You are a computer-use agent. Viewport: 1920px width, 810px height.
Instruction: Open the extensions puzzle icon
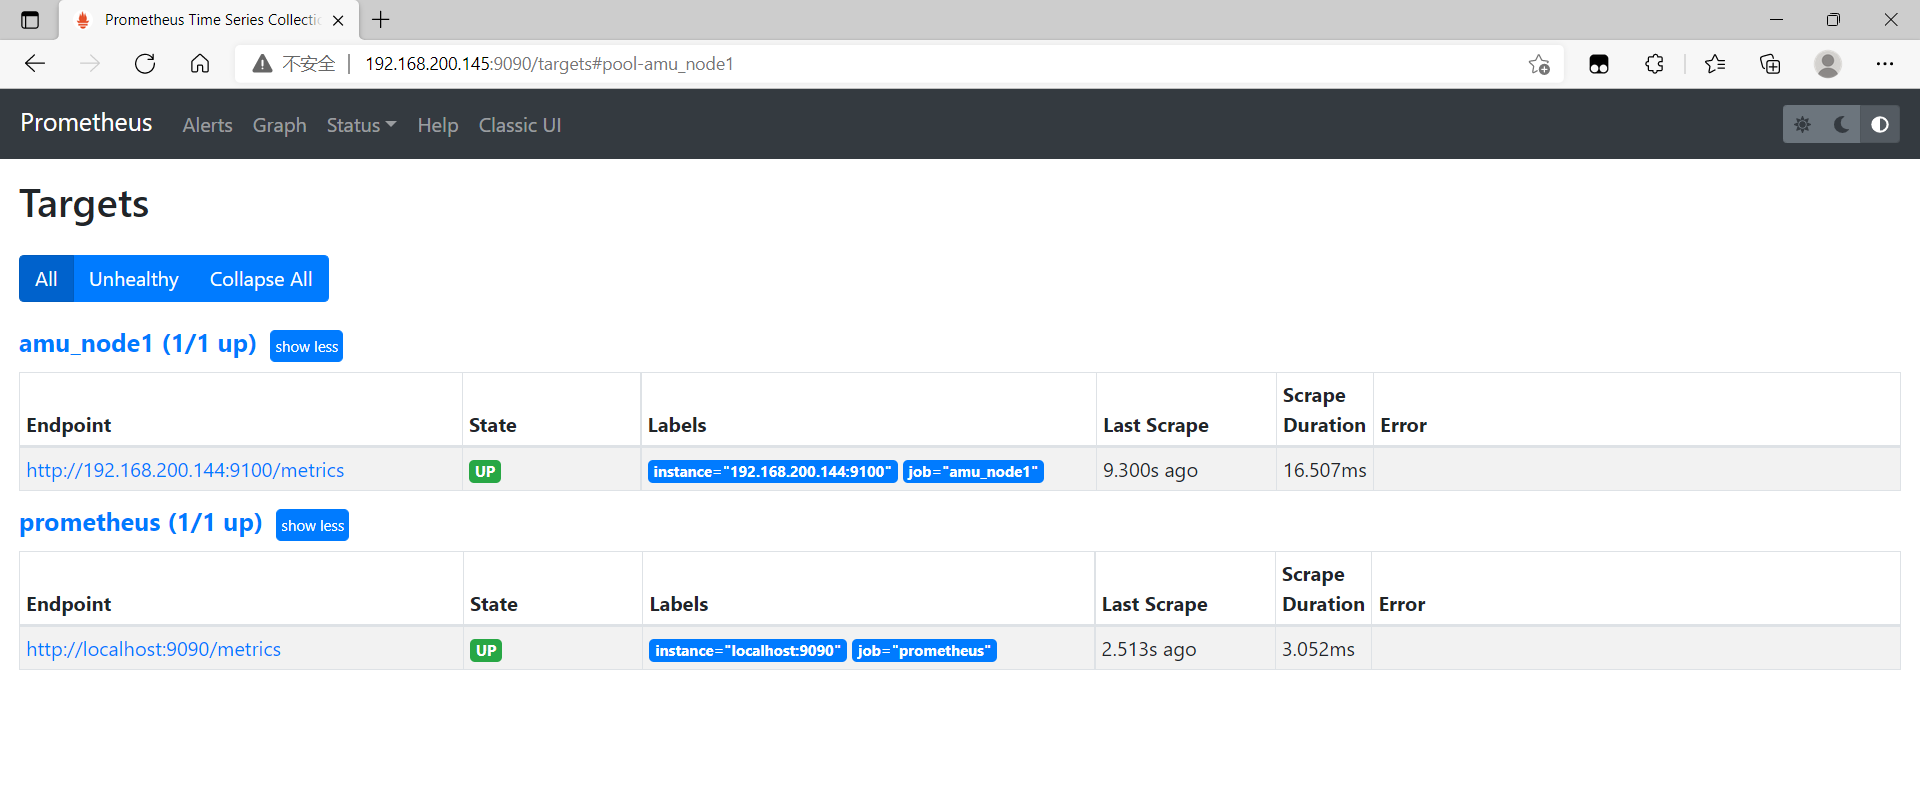point(1655,64)
